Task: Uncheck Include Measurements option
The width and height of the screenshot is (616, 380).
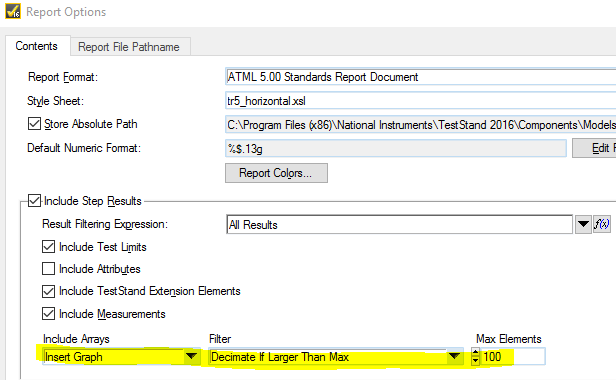Action: point(48,314)
